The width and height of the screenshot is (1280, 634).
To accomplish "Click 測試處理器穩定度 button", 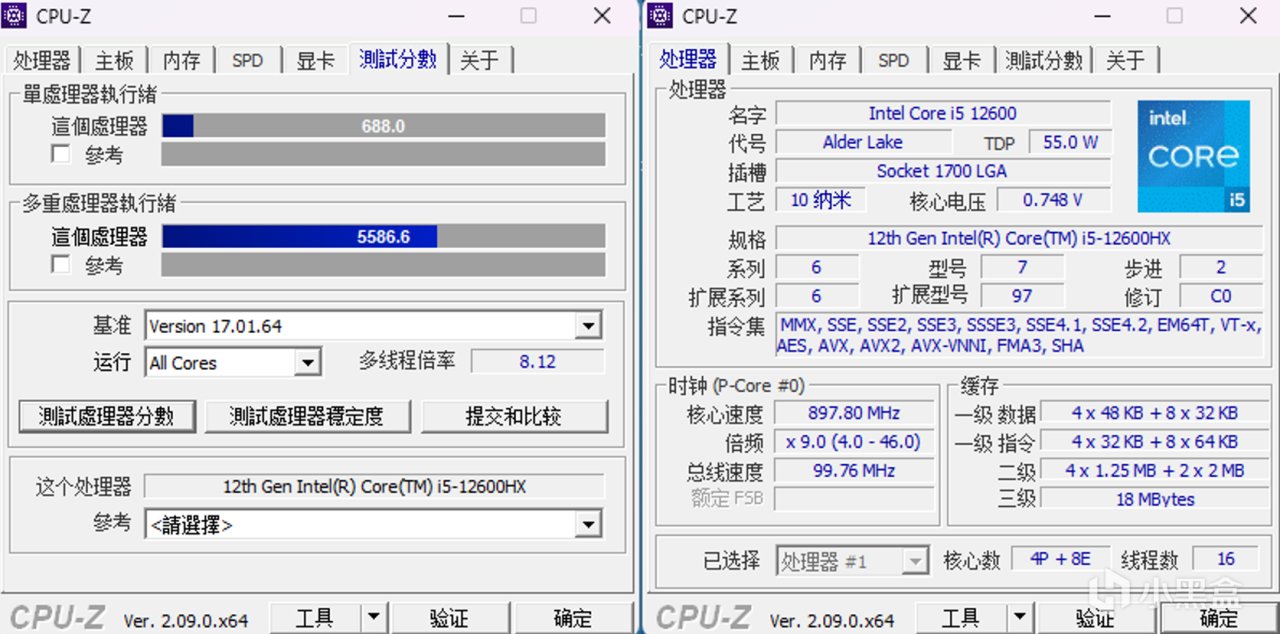I will tap(307, 417).
